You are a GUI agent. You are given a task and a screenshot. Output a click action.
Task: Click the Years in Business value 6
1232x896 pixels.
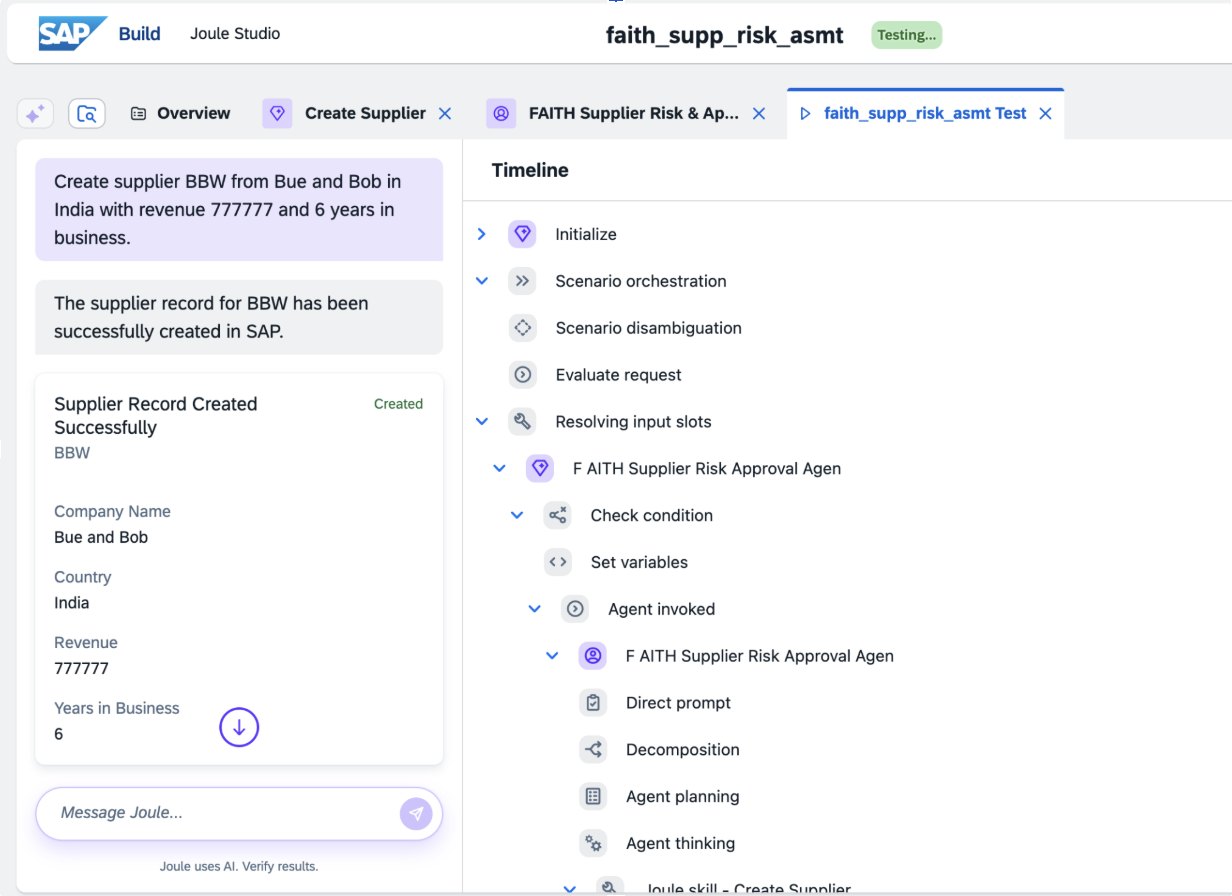58,734
